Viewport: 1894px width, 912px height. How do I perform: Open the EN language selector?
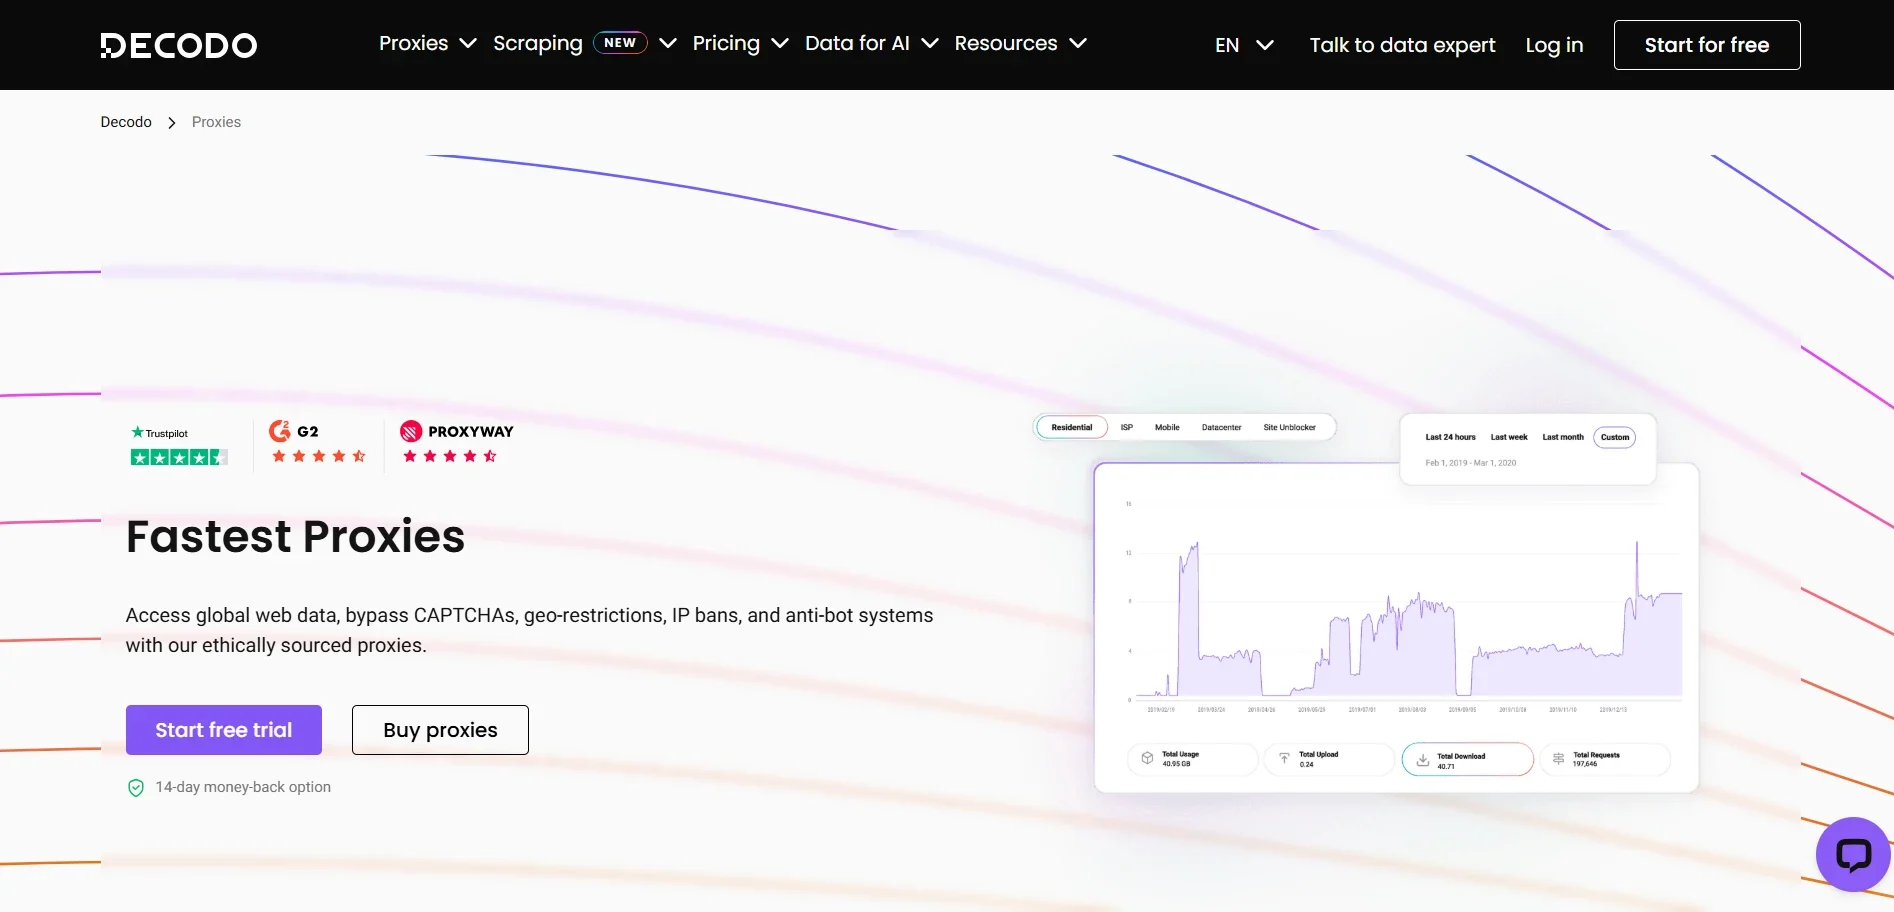pos(1244,45)
